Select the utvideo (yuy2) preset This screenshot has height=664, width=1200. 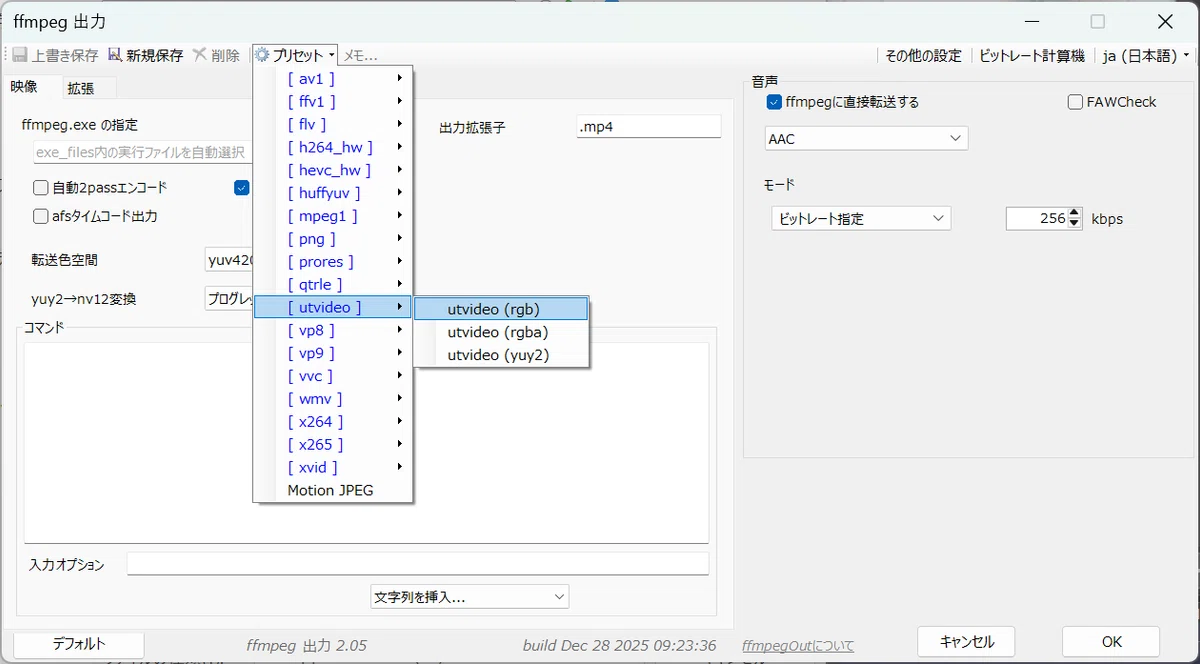(x=501, y=355)
